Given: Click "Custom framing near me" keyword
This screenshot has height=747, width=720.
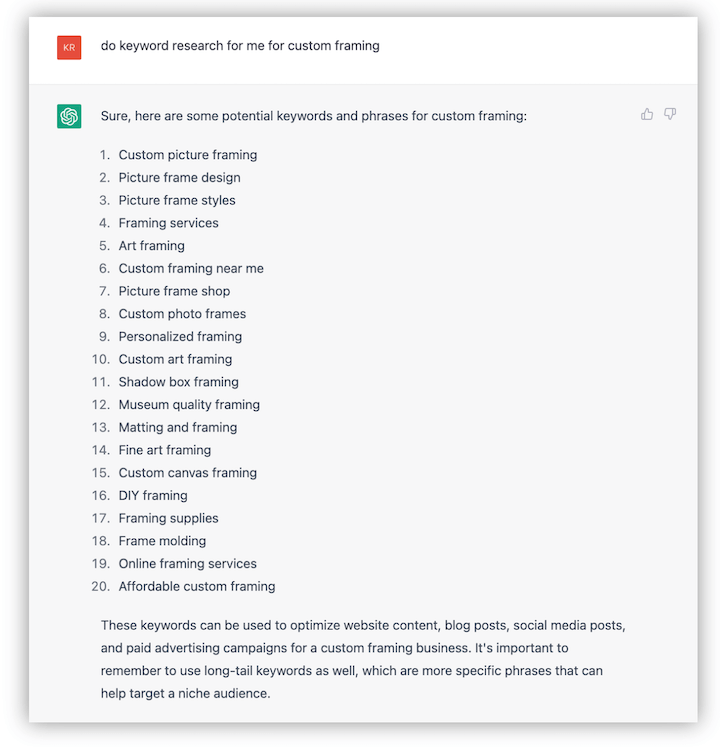Looking at the screenshot, I should (191, 269).
